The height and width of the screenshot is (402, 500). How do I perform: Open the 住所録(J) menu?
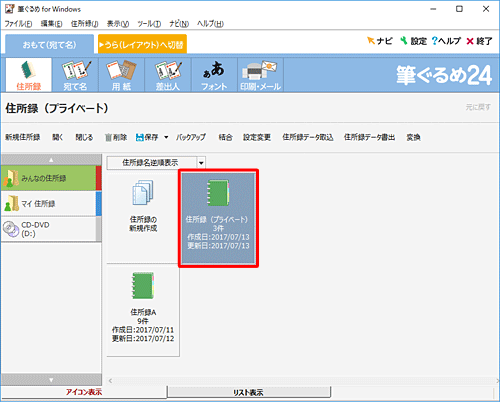click(x=85, y=24)
